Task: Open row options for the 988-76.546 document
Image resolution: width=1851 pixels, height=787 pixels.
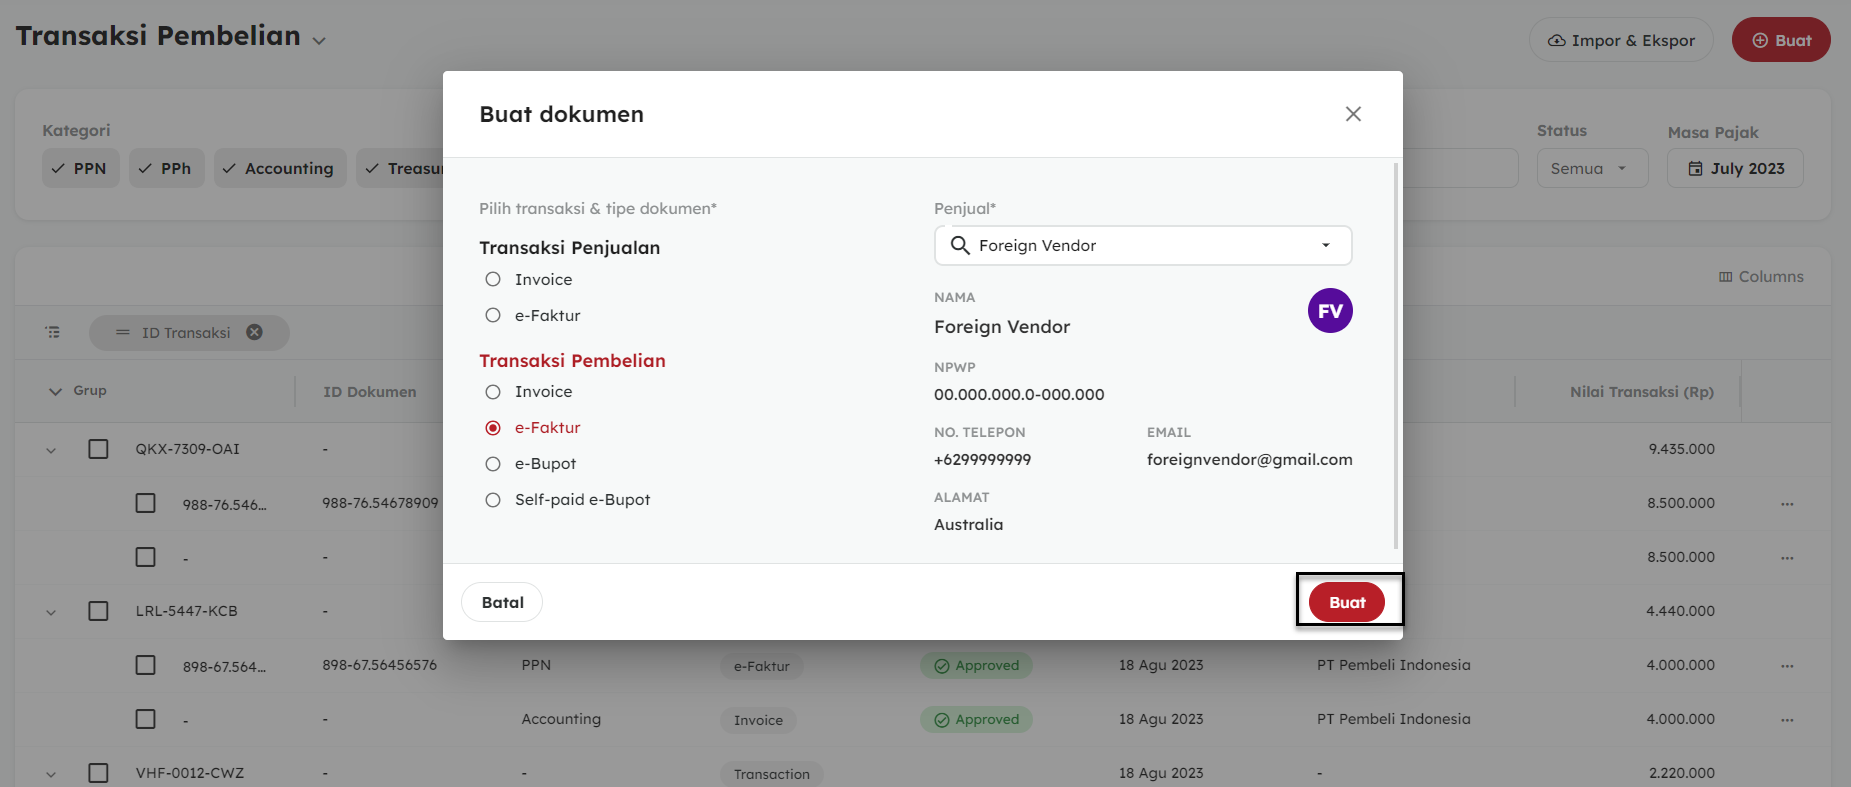Action: pos(1787,504)
